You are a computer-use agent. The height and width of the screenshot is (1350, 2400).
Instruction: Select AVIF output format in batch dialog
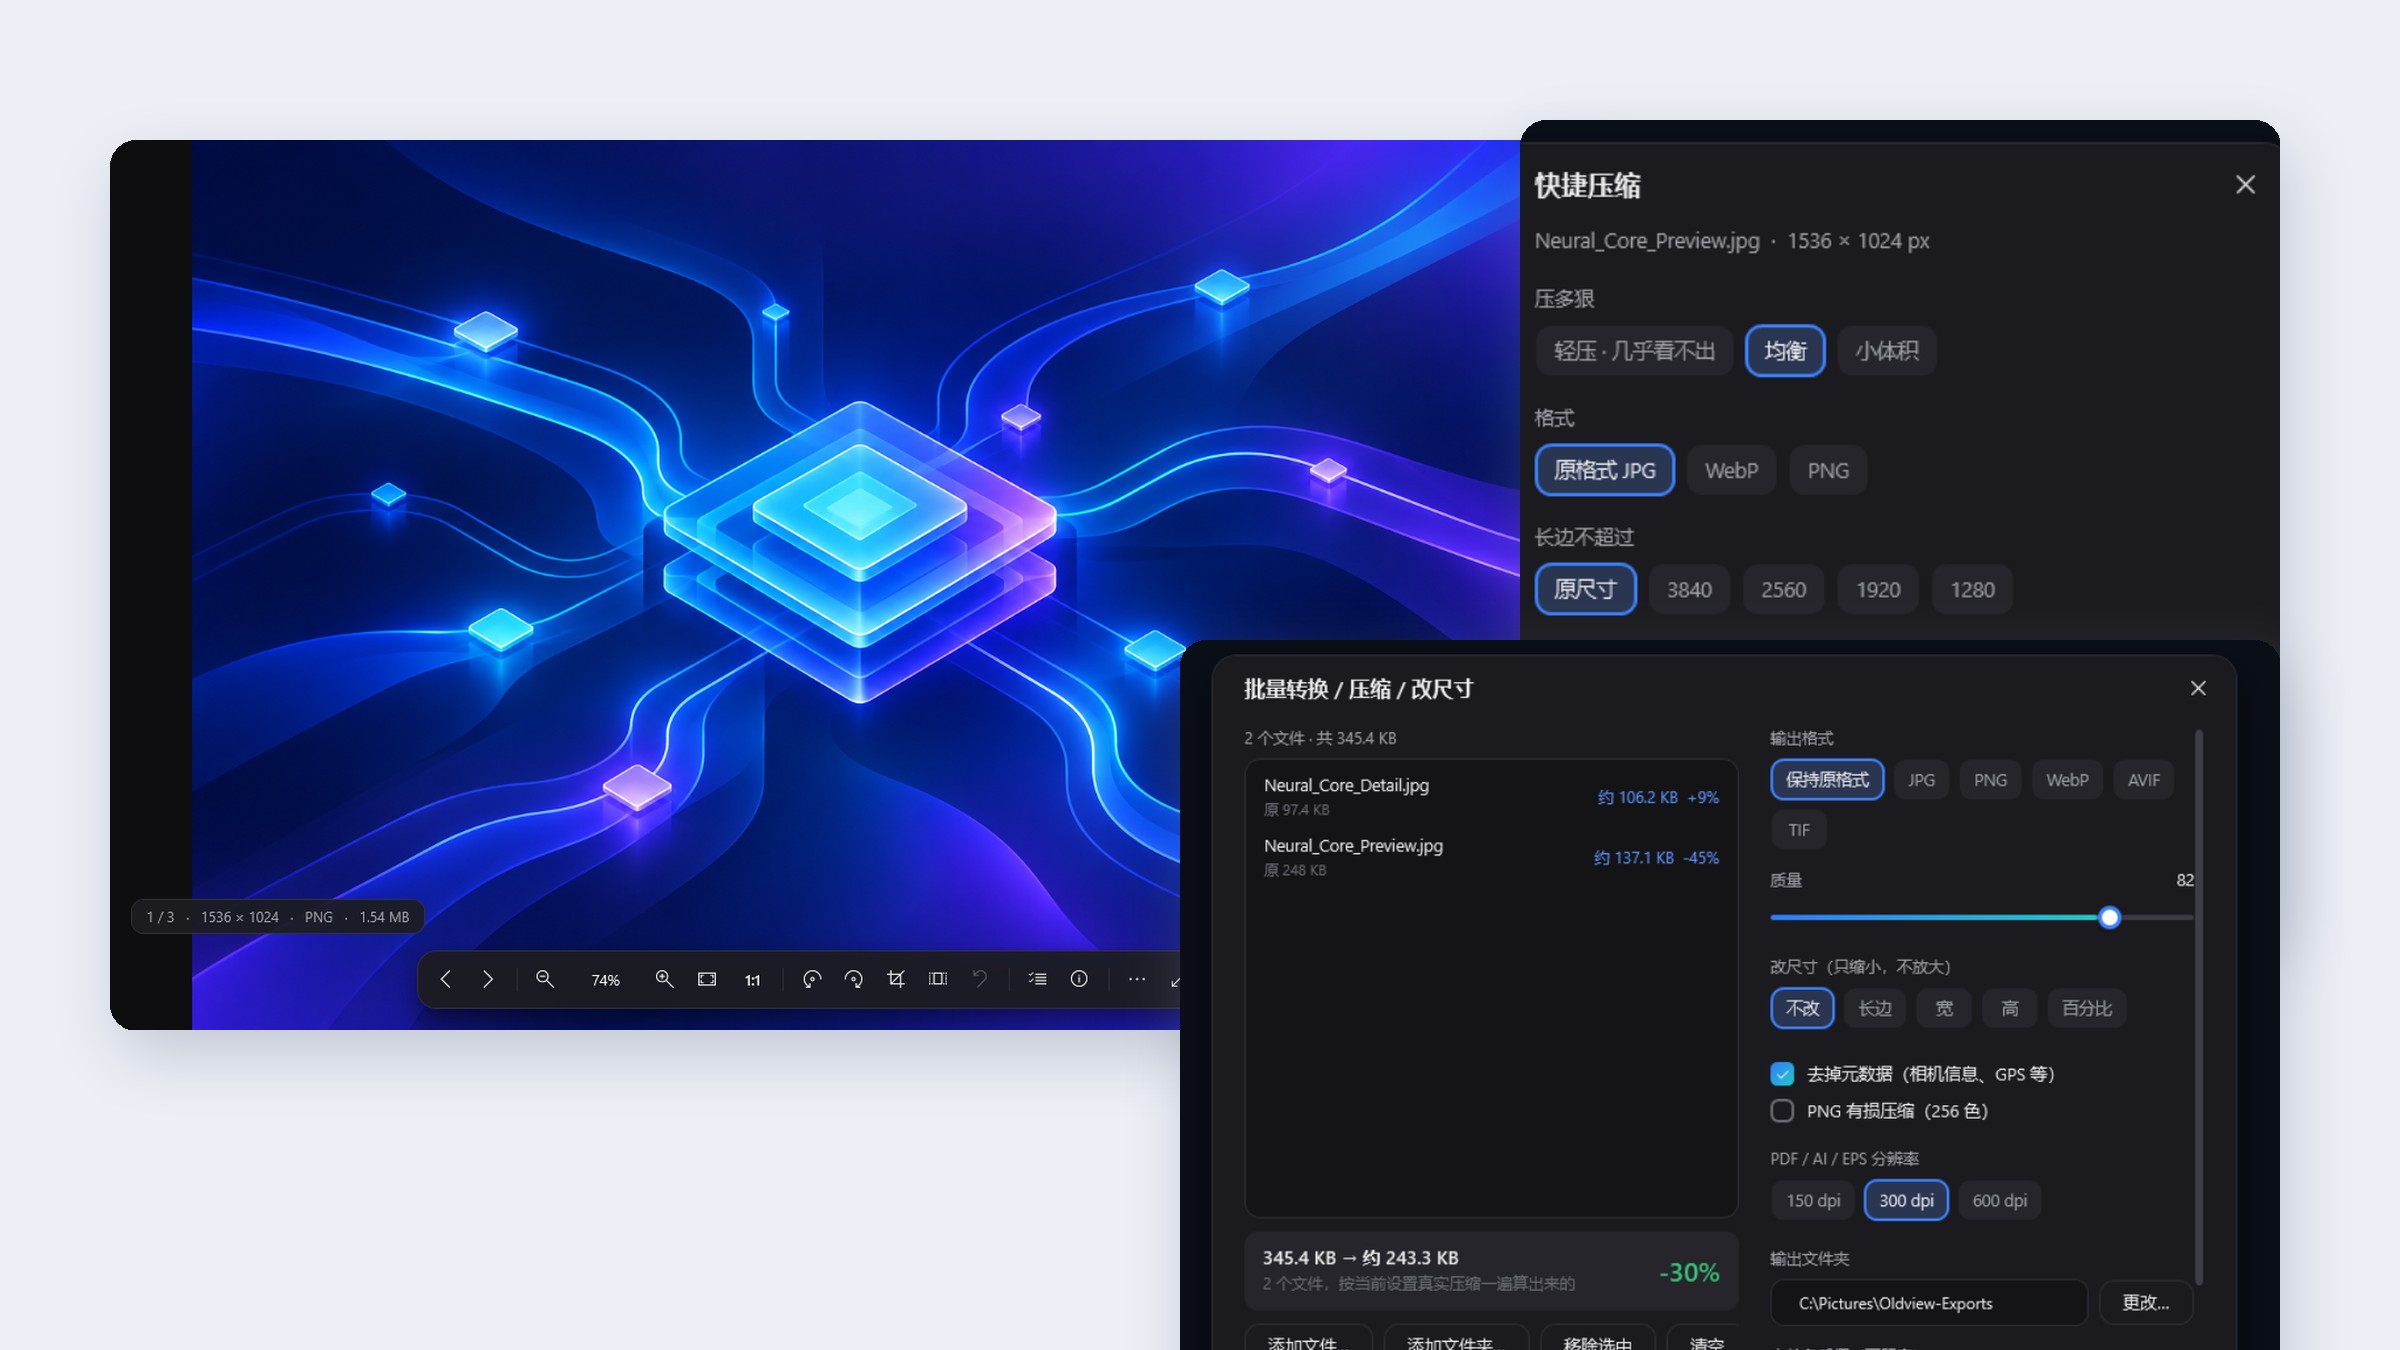pos(2143,780)
